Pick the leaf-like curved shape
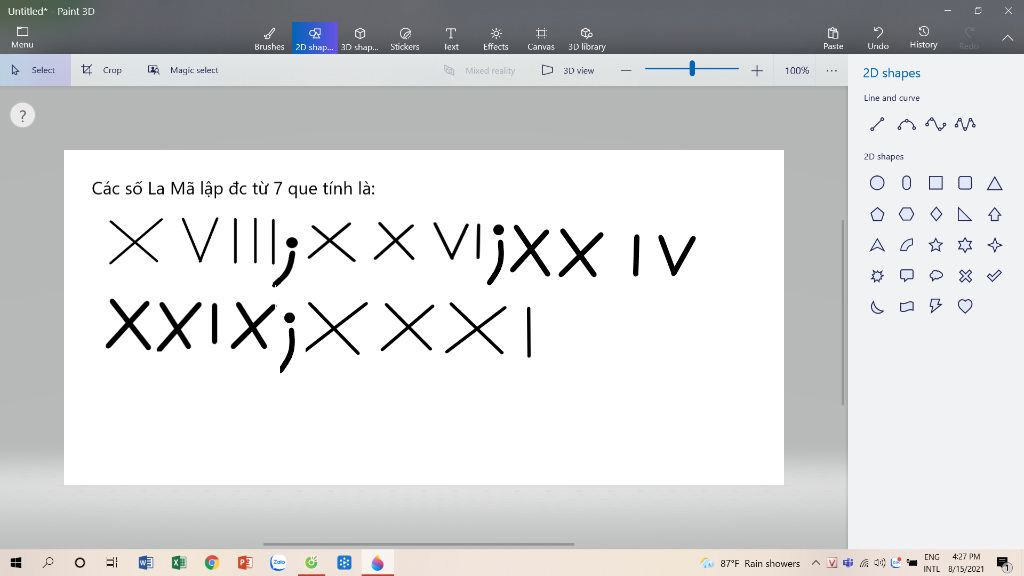1024x576 pixels. point(906,245)
